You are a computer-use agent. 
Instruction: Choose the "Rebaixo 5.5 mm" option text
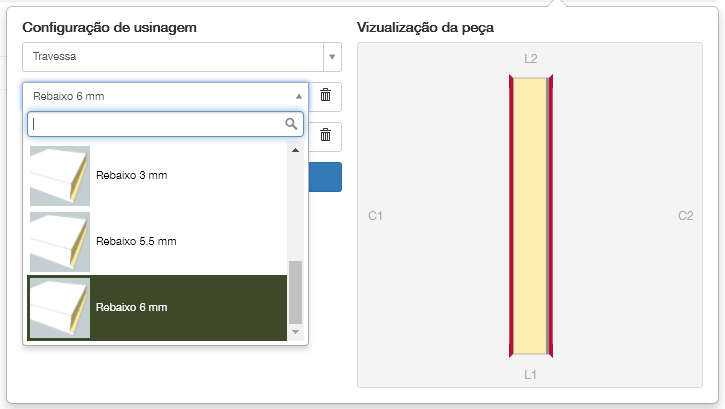[x=136, y=241]
